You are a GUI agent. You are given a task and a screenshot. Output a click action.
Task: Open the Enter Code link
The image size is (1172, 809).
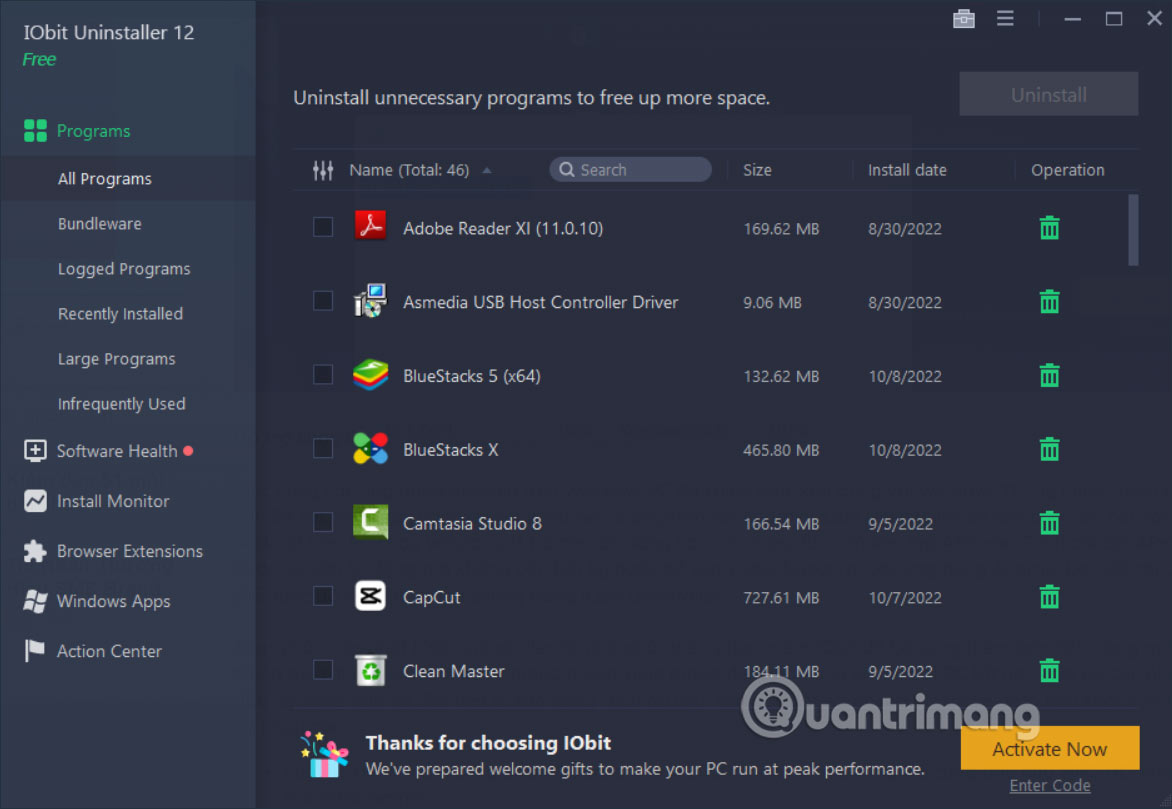(x=1050, y=785)
